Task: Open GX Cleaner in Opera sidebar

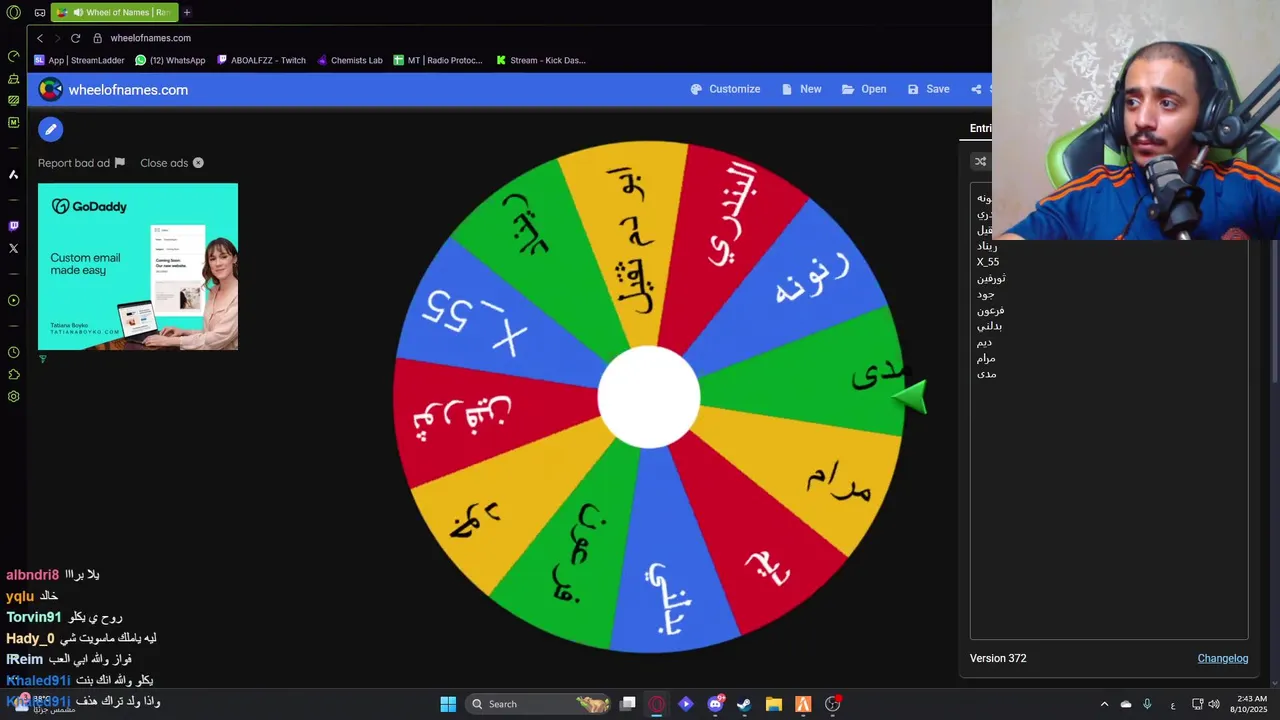Action: [x=13, y=78]
